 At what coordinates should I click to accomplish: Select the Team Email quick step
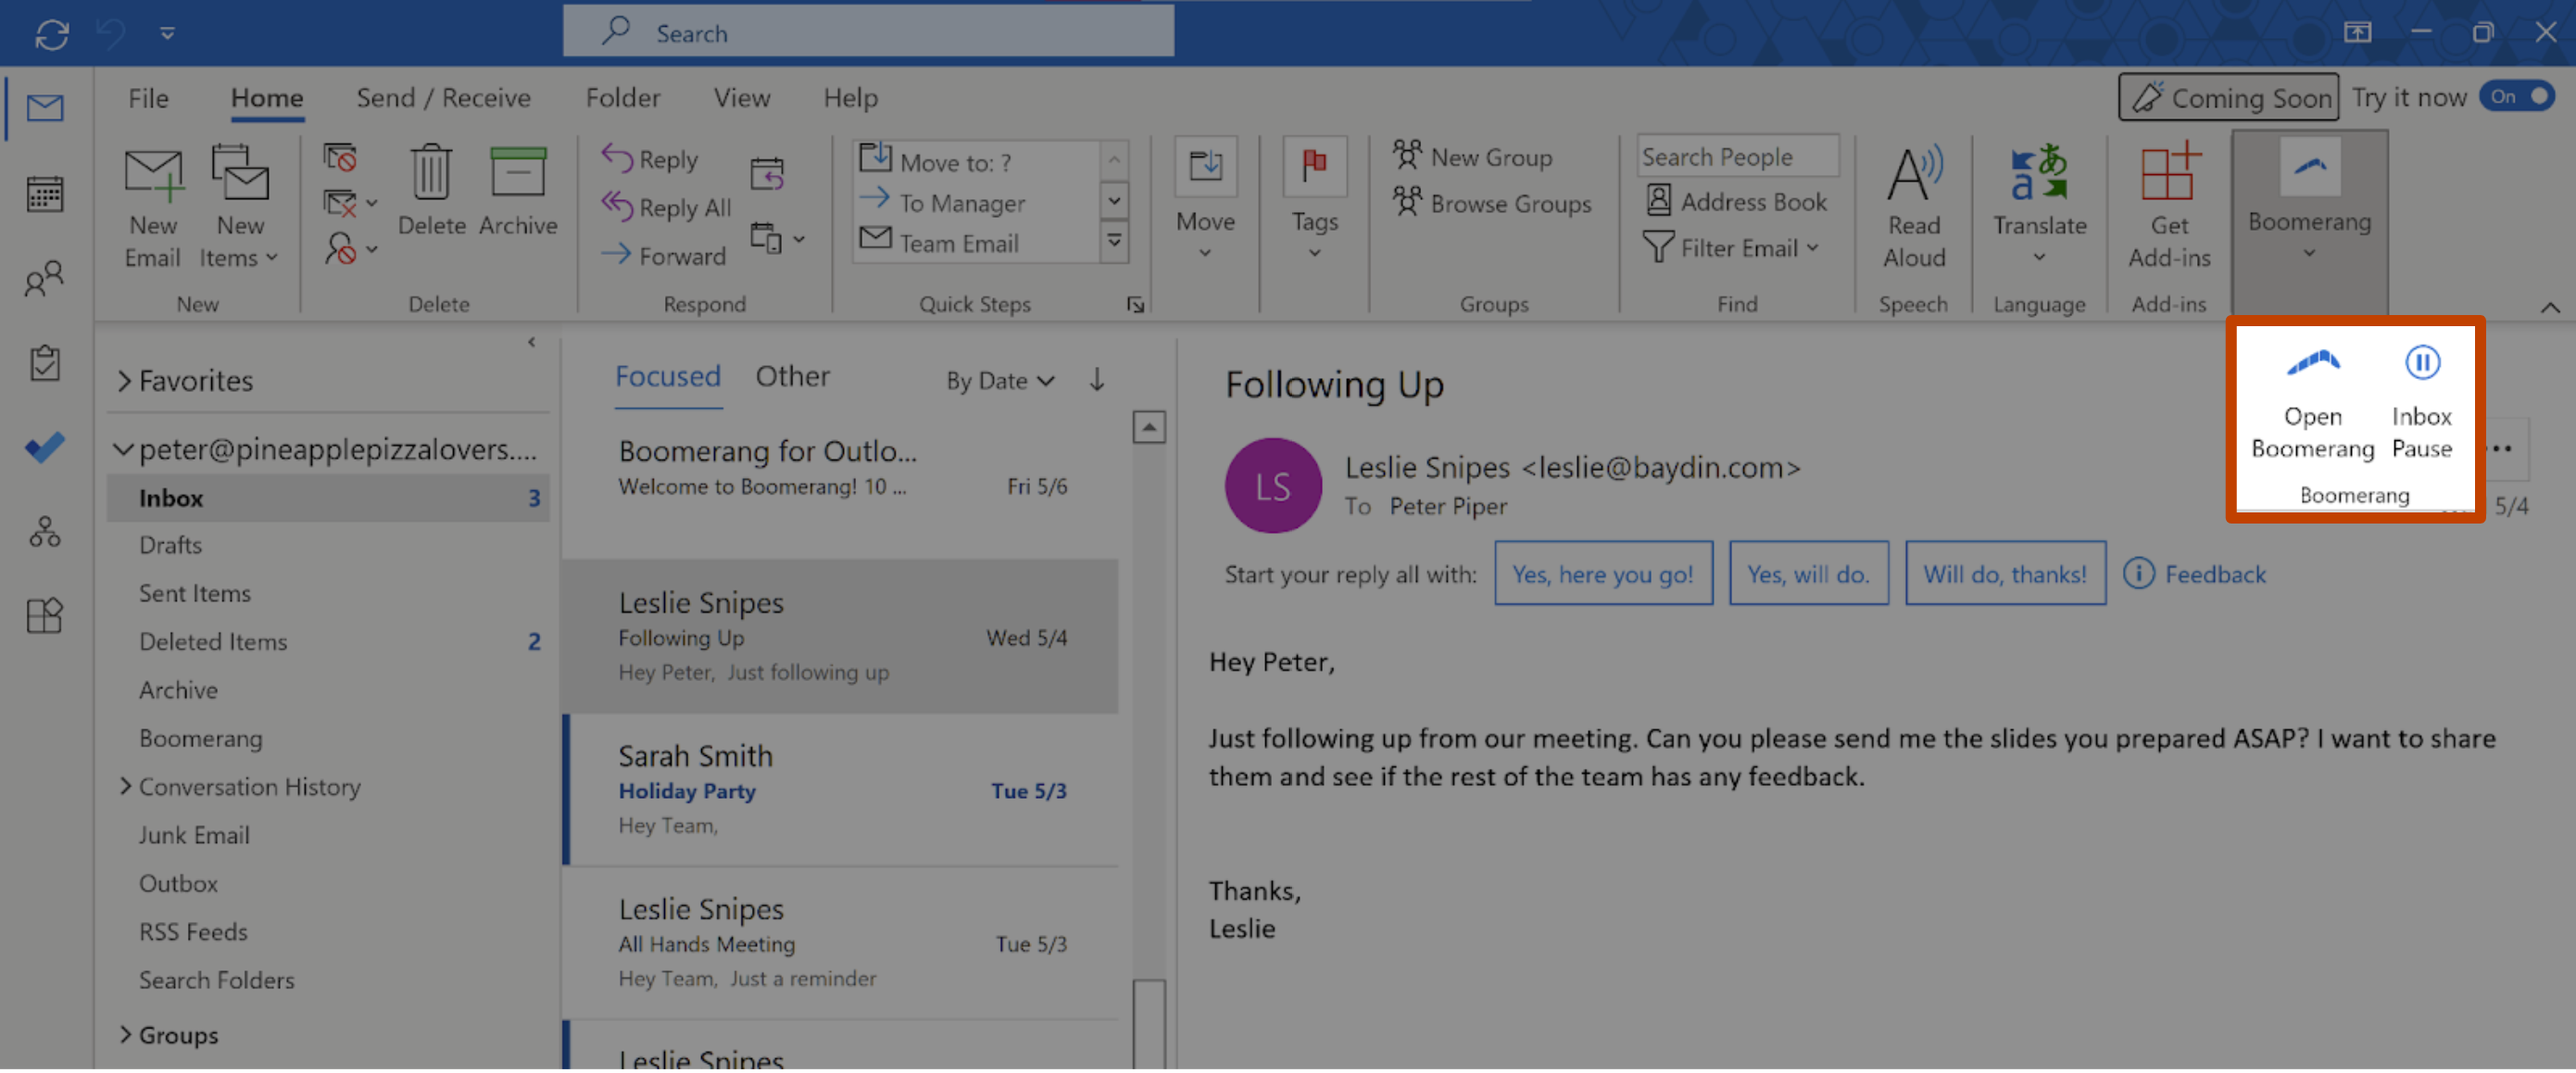(940, 243)
